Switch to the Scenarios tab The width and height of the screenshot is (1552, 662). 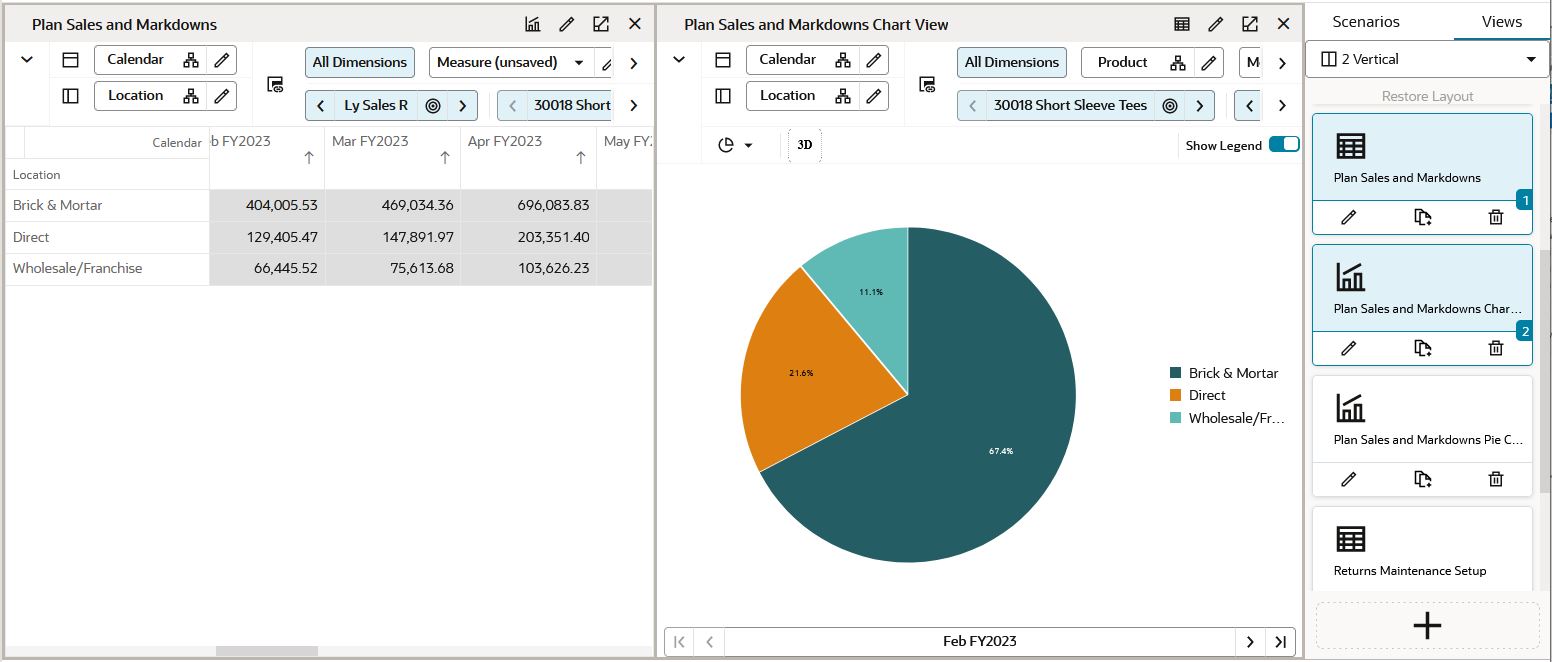pos(1366,21)
